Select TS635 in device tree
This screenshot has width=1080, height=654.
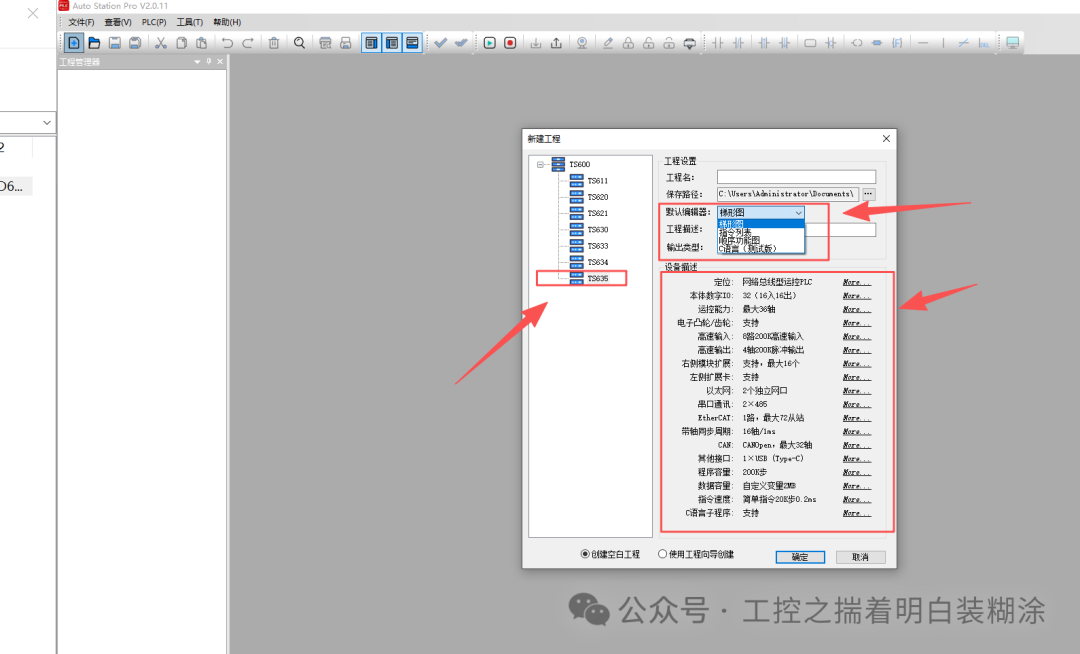[598, 279]
